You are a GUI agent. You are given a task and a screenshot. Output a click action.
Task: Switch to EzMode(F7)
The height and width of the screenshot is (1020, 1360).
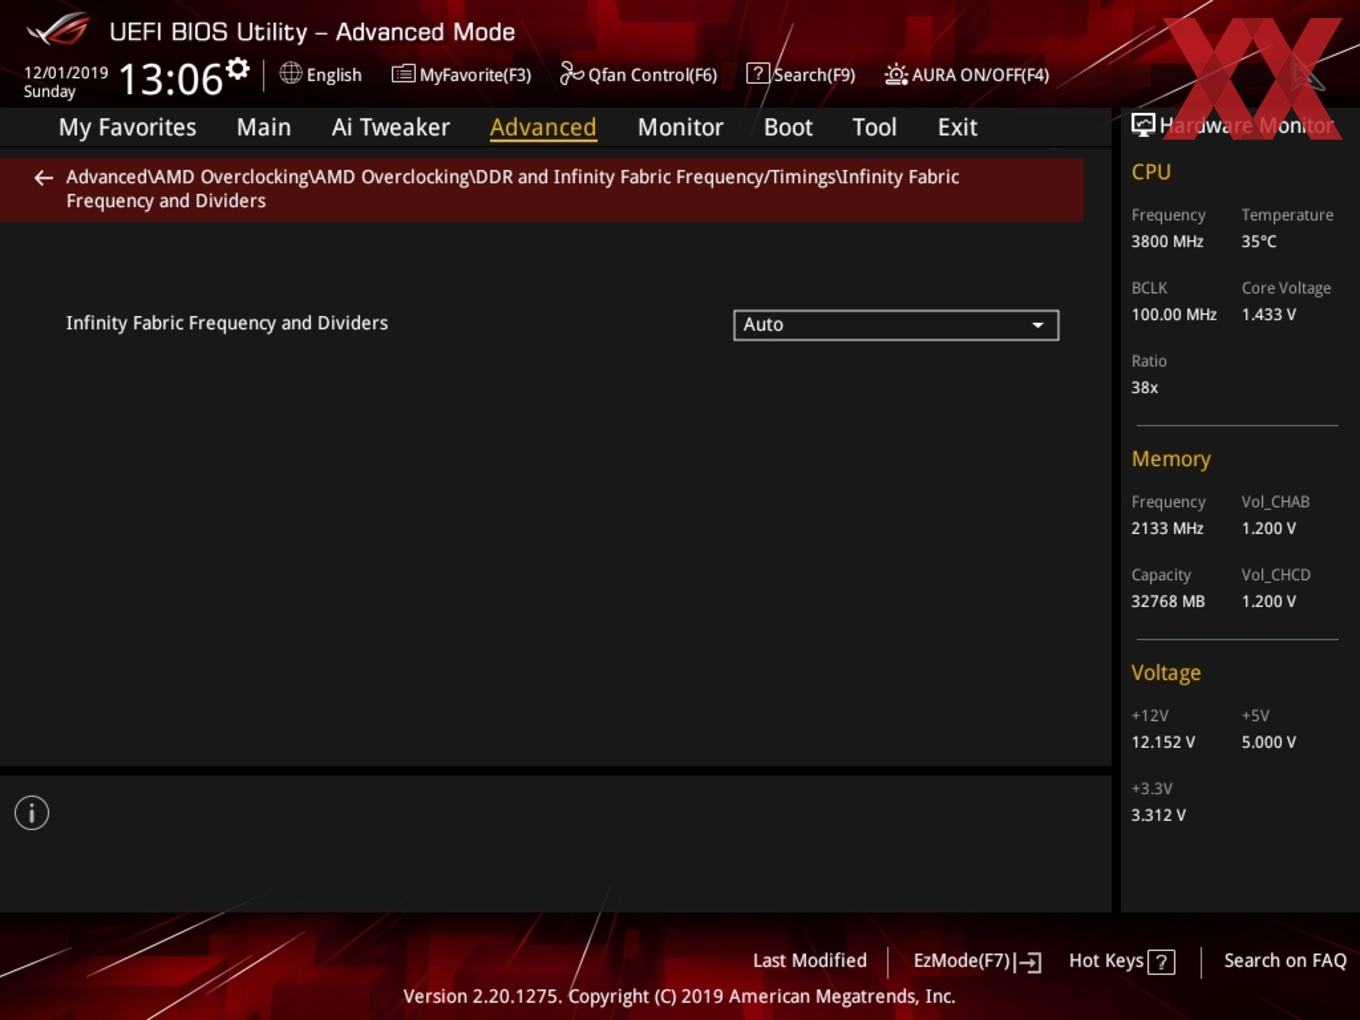point(977,961)
